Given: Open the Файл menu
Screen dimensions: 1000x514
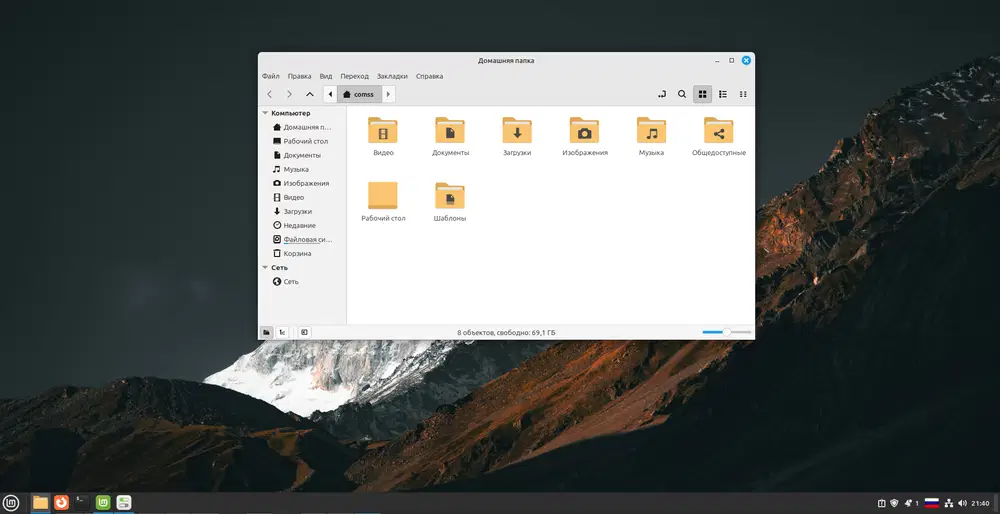Looking at the screenshot, I should (270, 76).
